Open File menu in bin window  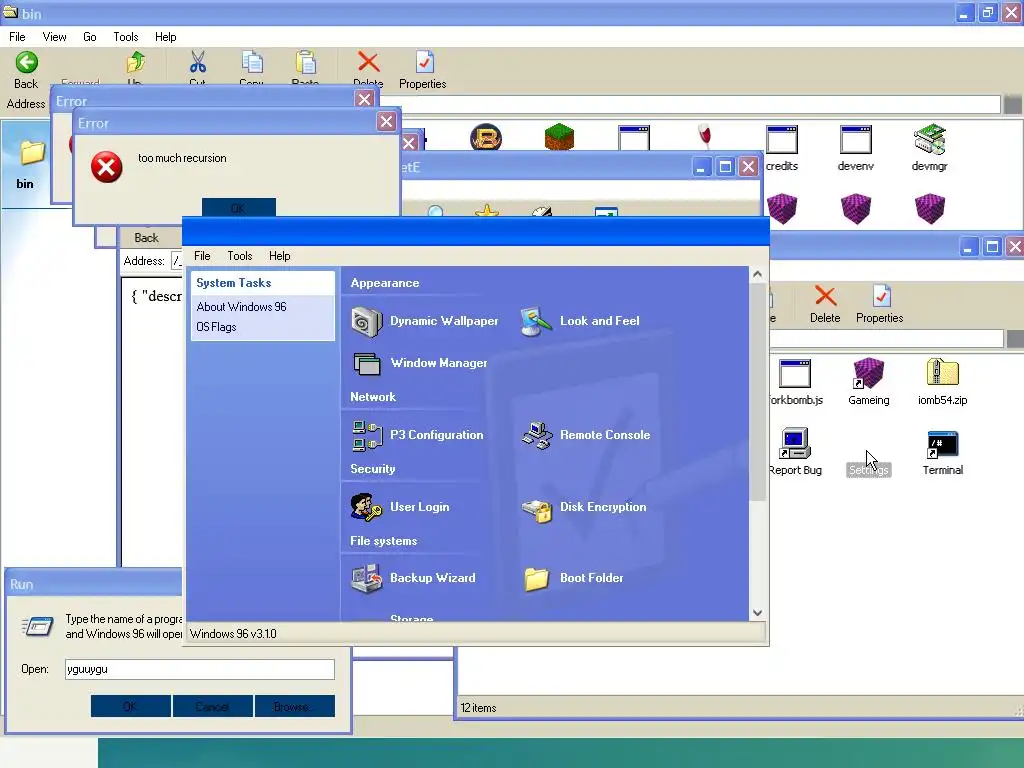(18, 37)
